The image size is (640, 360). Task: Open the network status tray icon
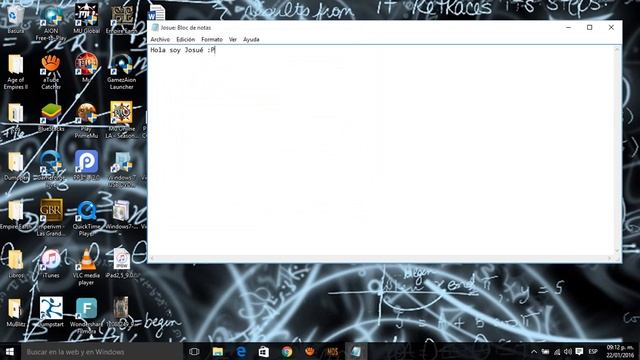pos(557,351)
